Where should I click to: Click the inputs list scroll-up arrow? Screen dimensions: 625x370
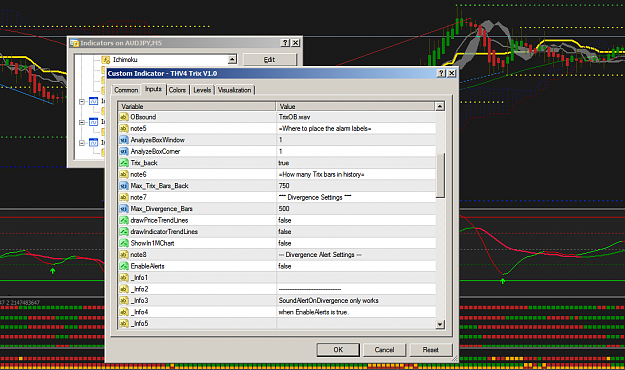click(x=440, y=106)
